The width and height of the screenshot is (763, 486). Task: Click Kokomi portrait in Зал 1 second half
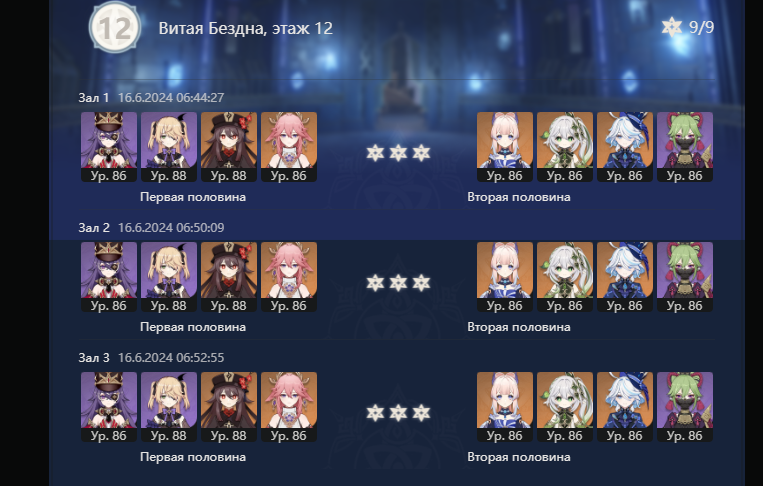505,147
